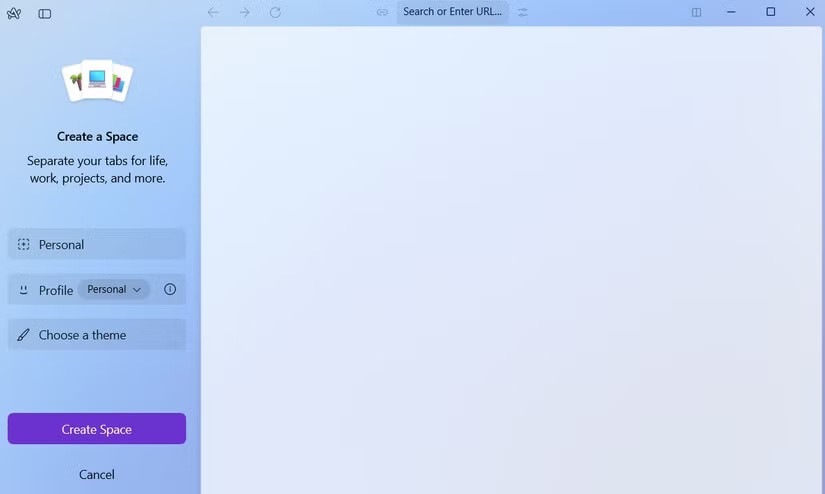Open the Personal profile dropdown
The height and width of the screenshot is (494, 825).
(114, 289)
